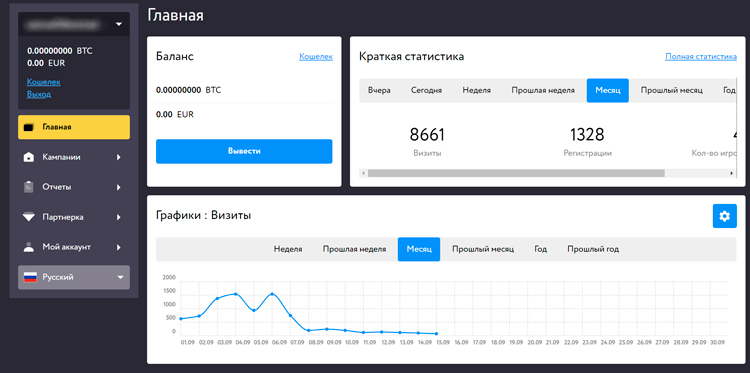750x373 pixels.
Task: Click the 30.09 axis label
Action: coord(718,342)
